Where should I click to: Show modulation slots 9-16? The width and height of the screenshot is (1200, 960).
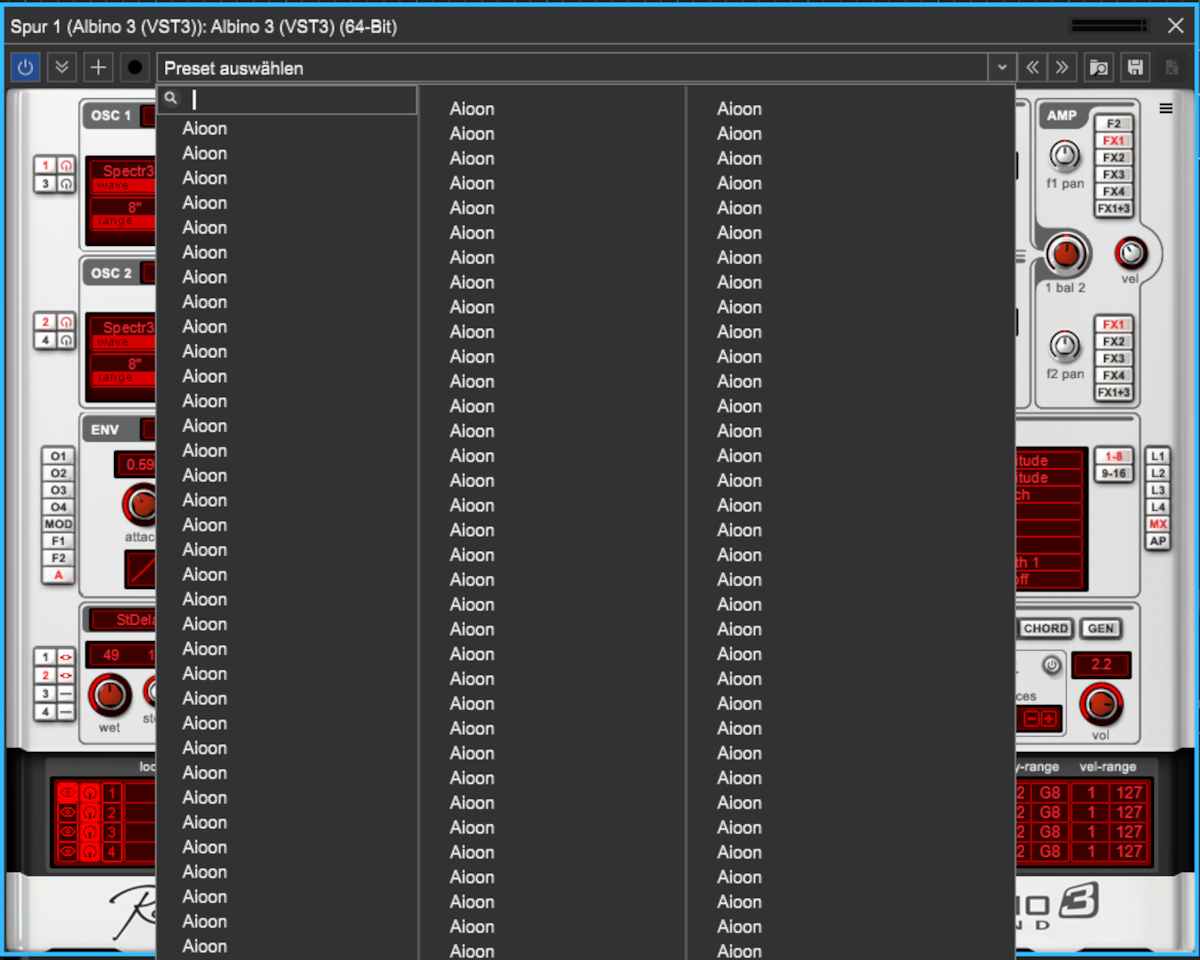[1114, 474]
